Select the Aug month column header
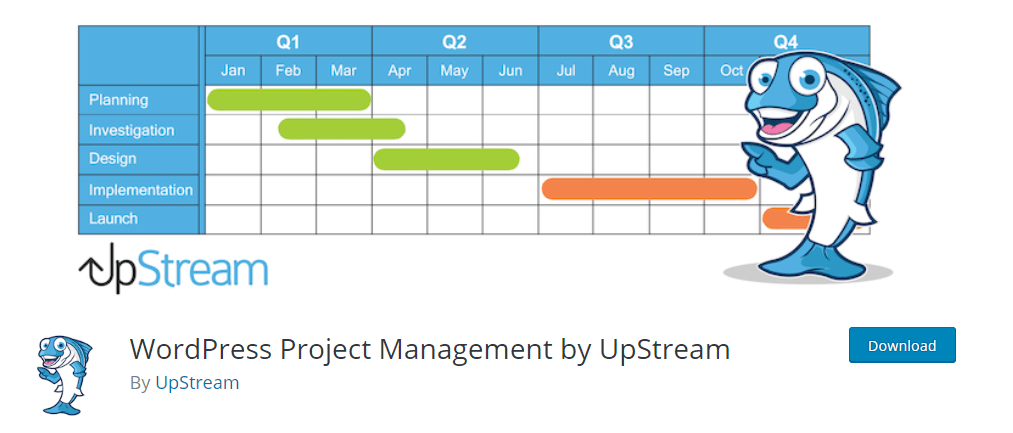 (621, 70)
